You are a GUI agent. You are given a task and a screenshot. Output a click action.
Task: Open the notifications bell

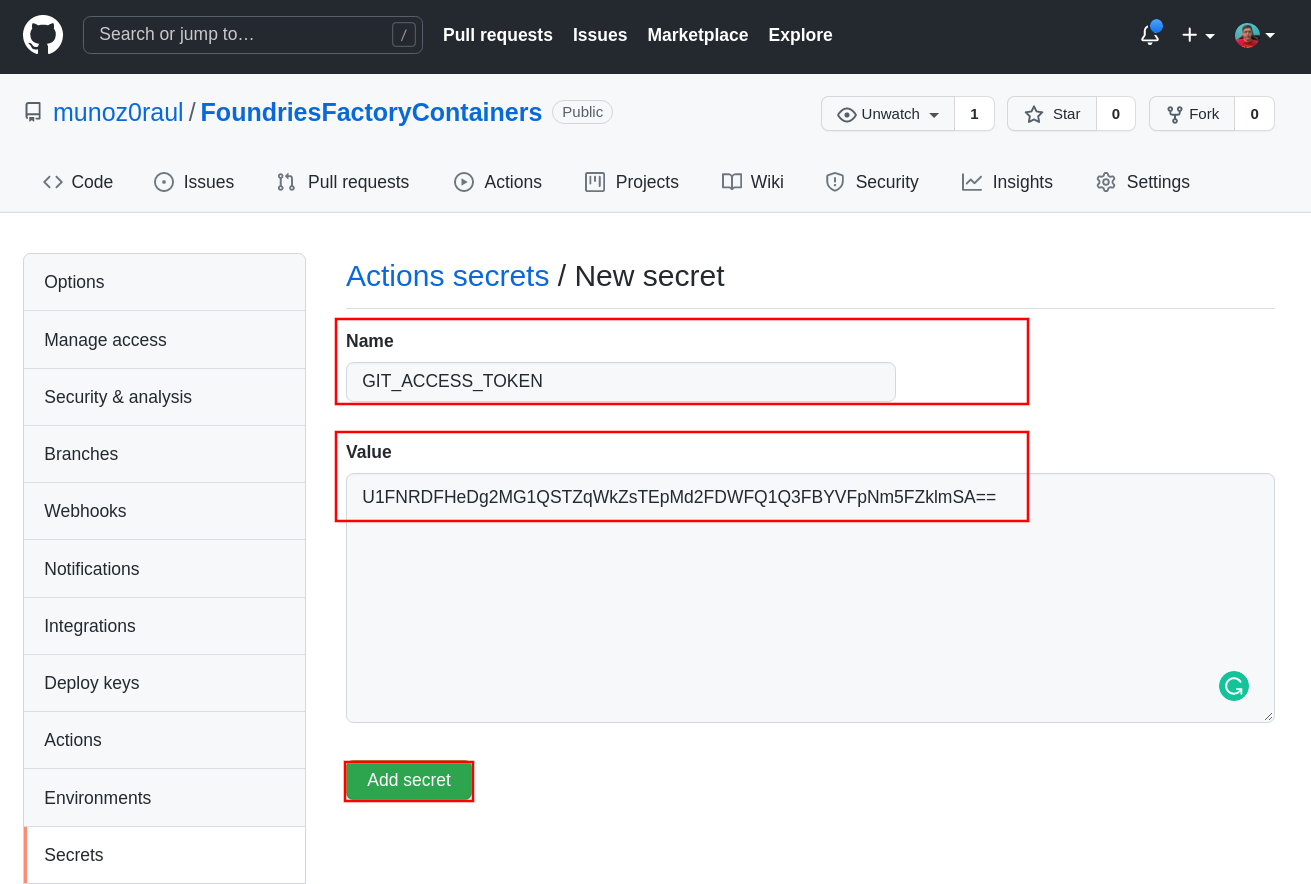click(1150, 35)
